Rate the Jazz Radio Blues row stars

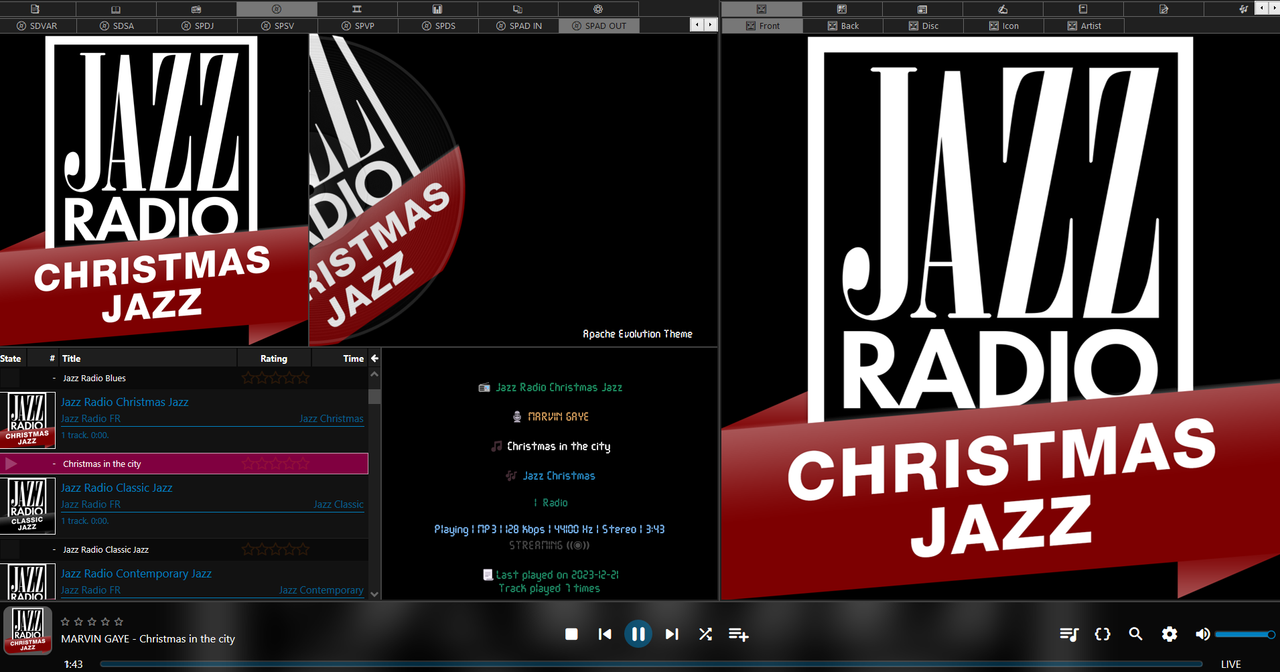(x=275, y=378)
